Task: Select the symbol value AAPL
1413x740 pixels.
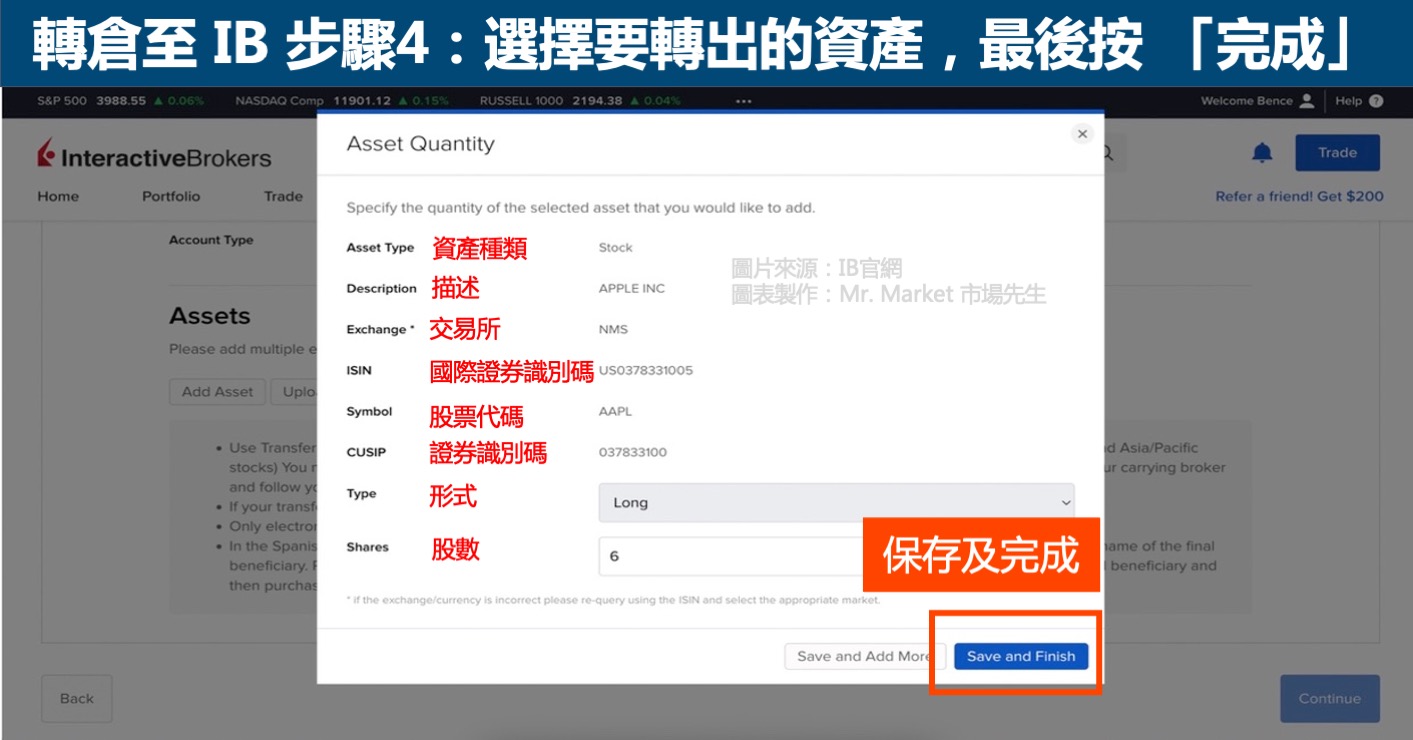Action: (615, 412)
